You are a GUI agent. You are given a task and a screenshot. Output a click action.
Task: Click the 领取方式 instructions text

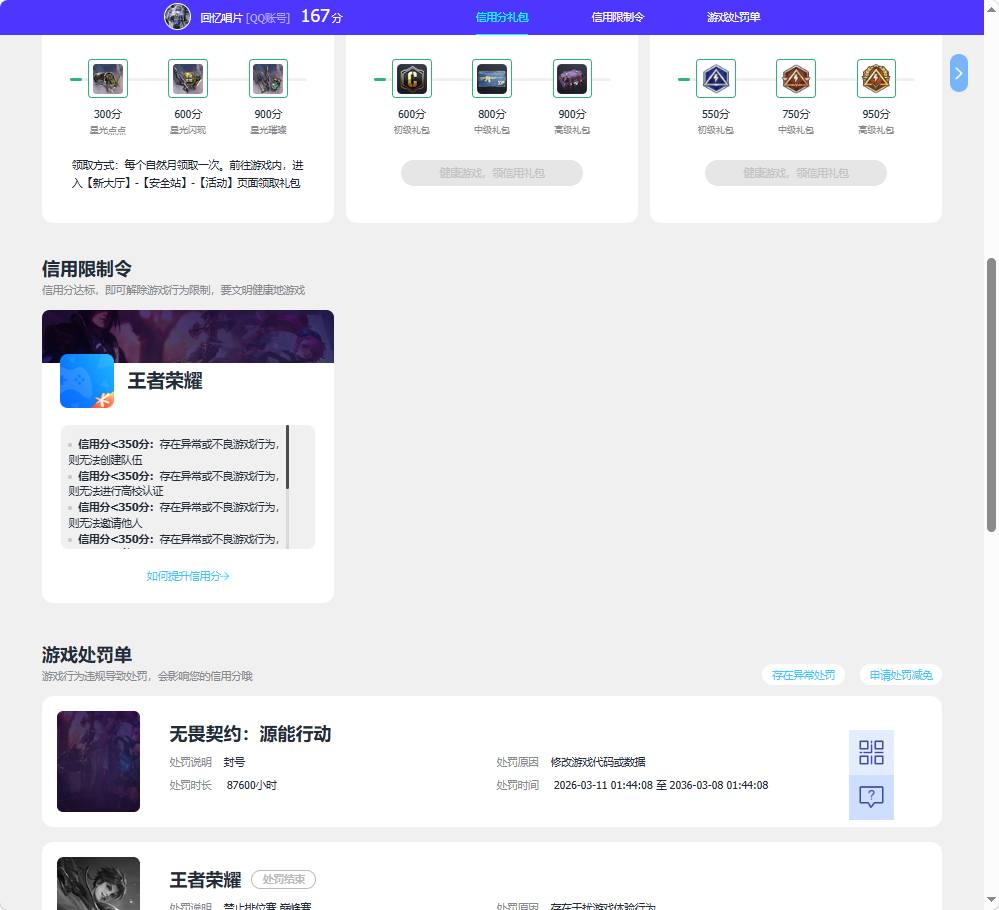pos(187,174)
